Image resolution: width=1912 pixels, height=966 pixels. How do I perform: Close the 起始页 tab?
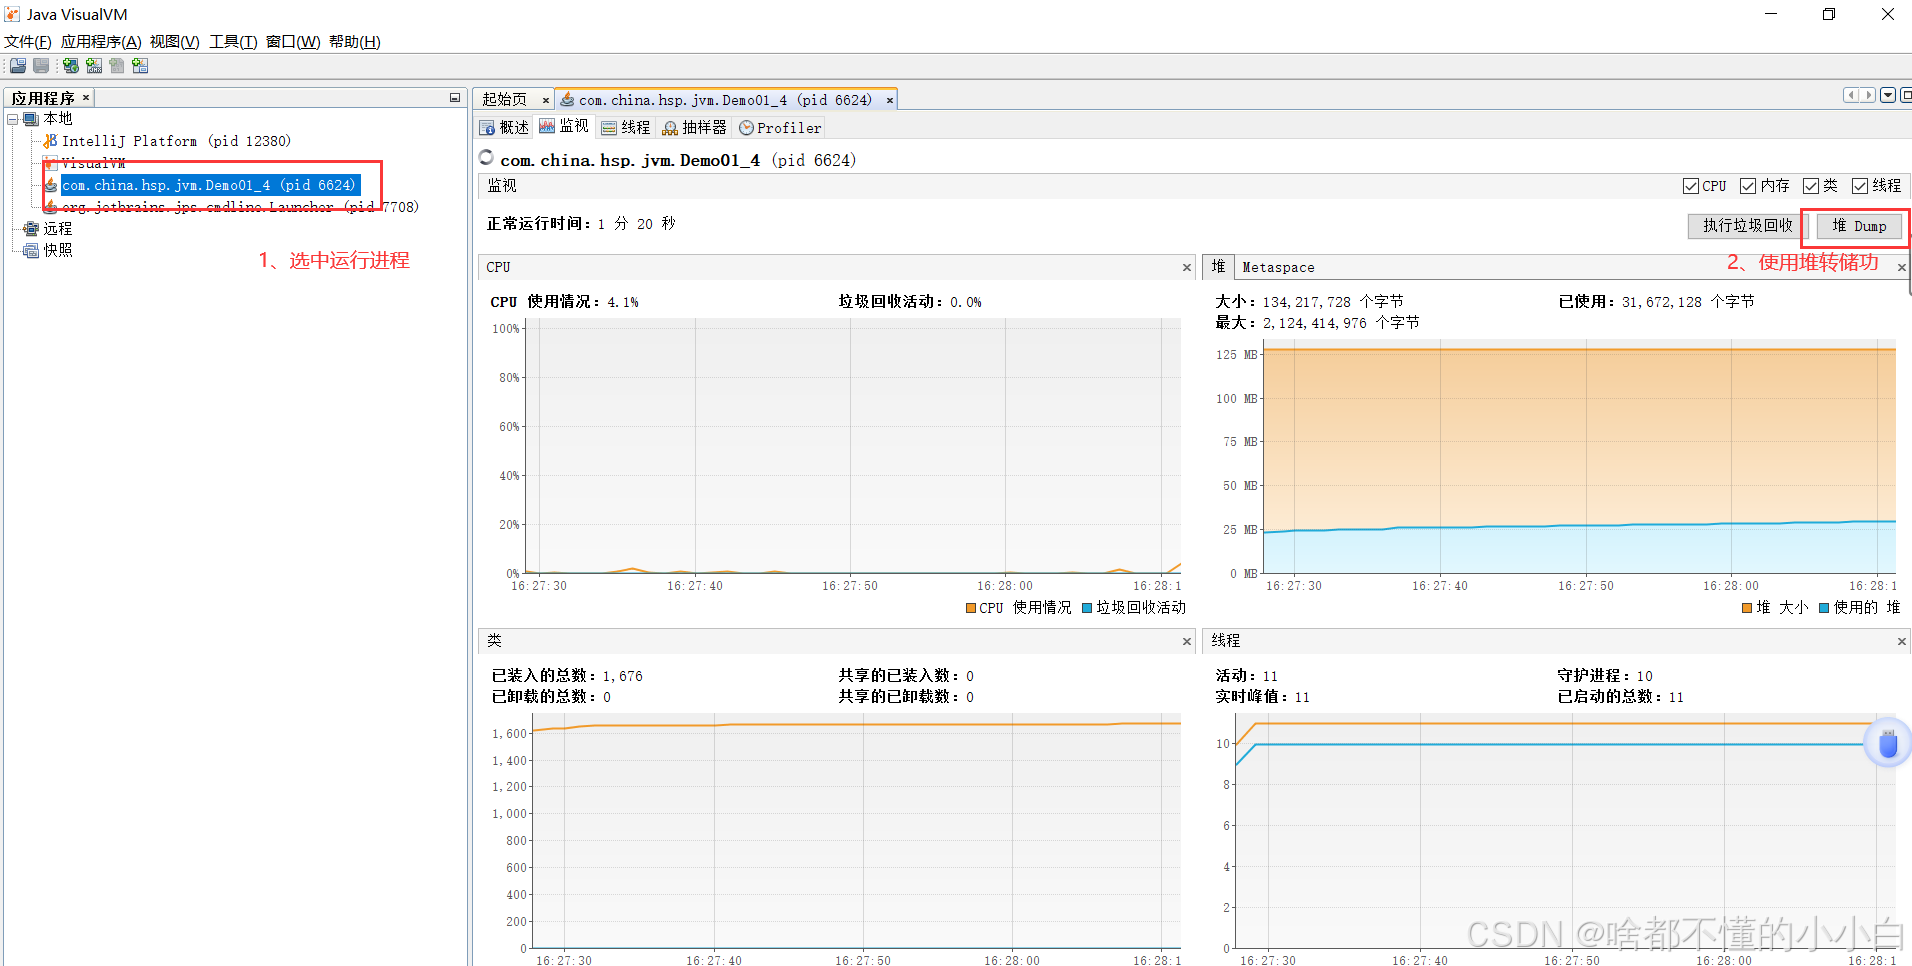pyautogui.click(x=546, y=100)
